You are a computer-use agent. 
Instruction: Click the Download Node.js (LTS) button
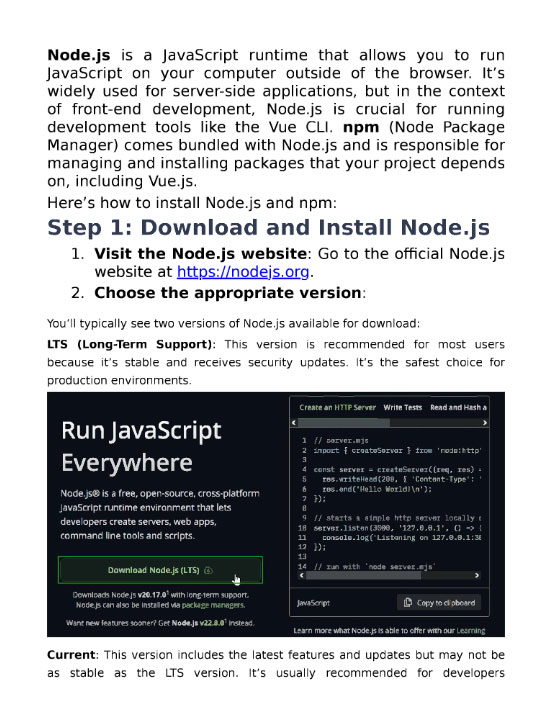pyautogui.click(x=160, y=570)
